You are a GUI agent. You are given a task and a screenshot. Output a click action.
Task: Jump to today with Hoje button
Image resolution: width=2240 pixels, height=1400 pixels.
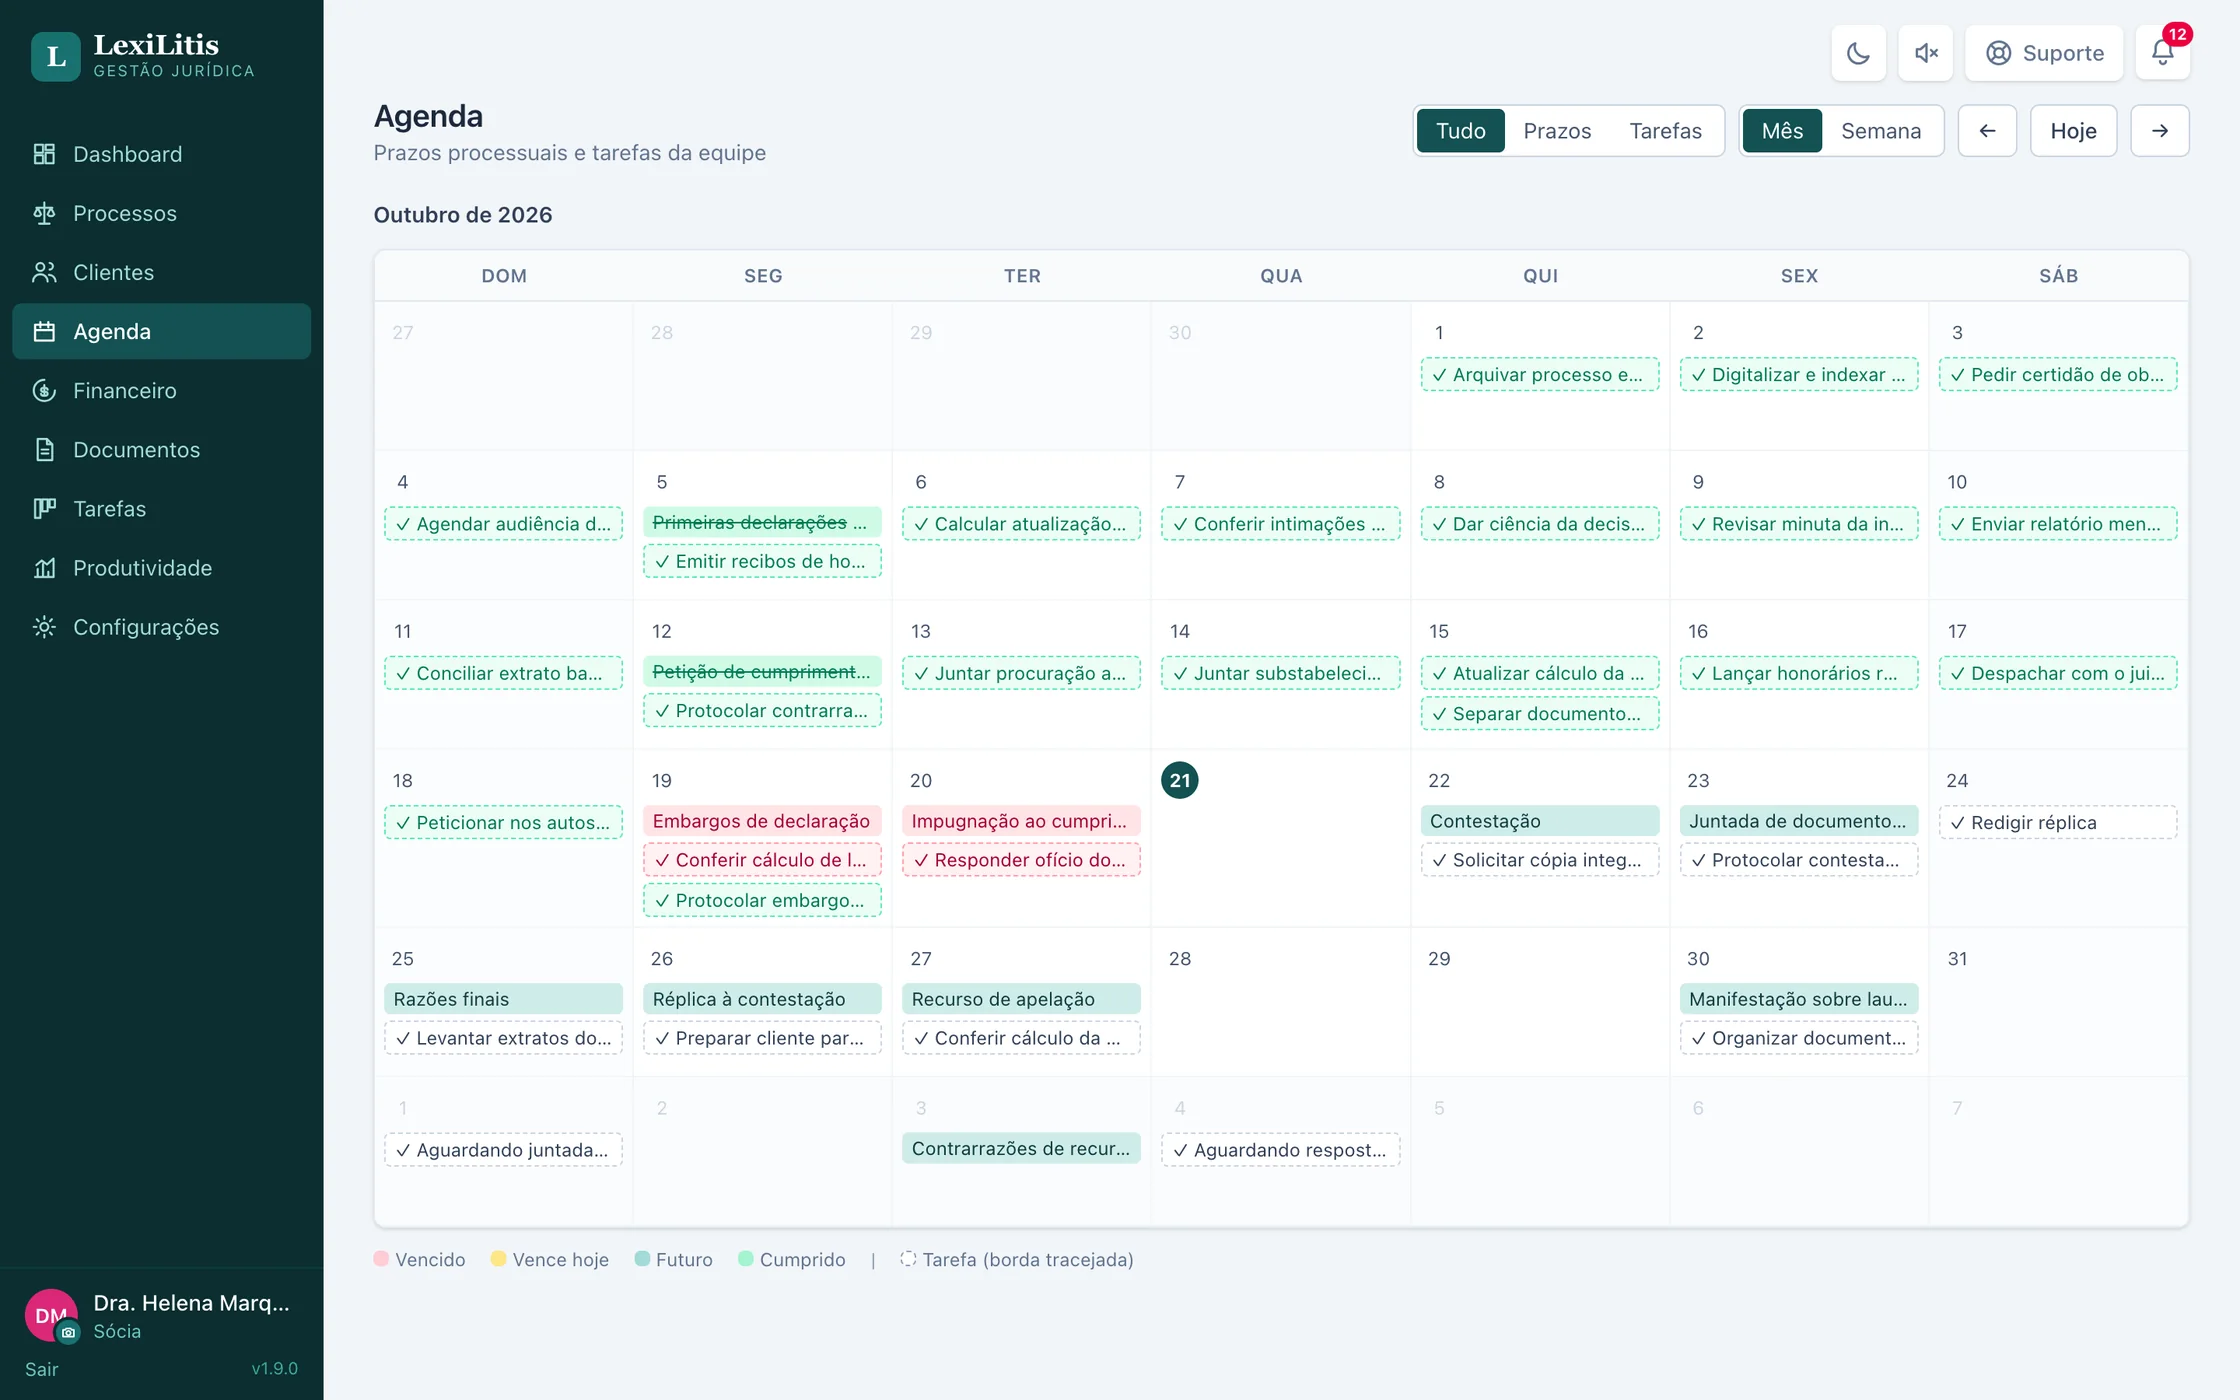tap(2073, 131)
